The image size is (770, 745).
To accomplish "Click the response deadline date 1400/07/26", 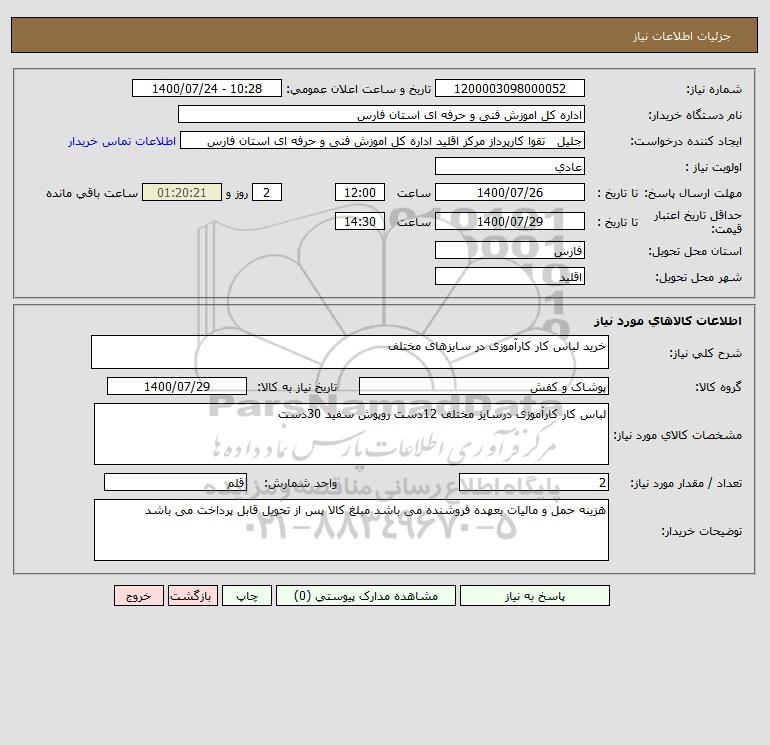I will coord(510,193).
